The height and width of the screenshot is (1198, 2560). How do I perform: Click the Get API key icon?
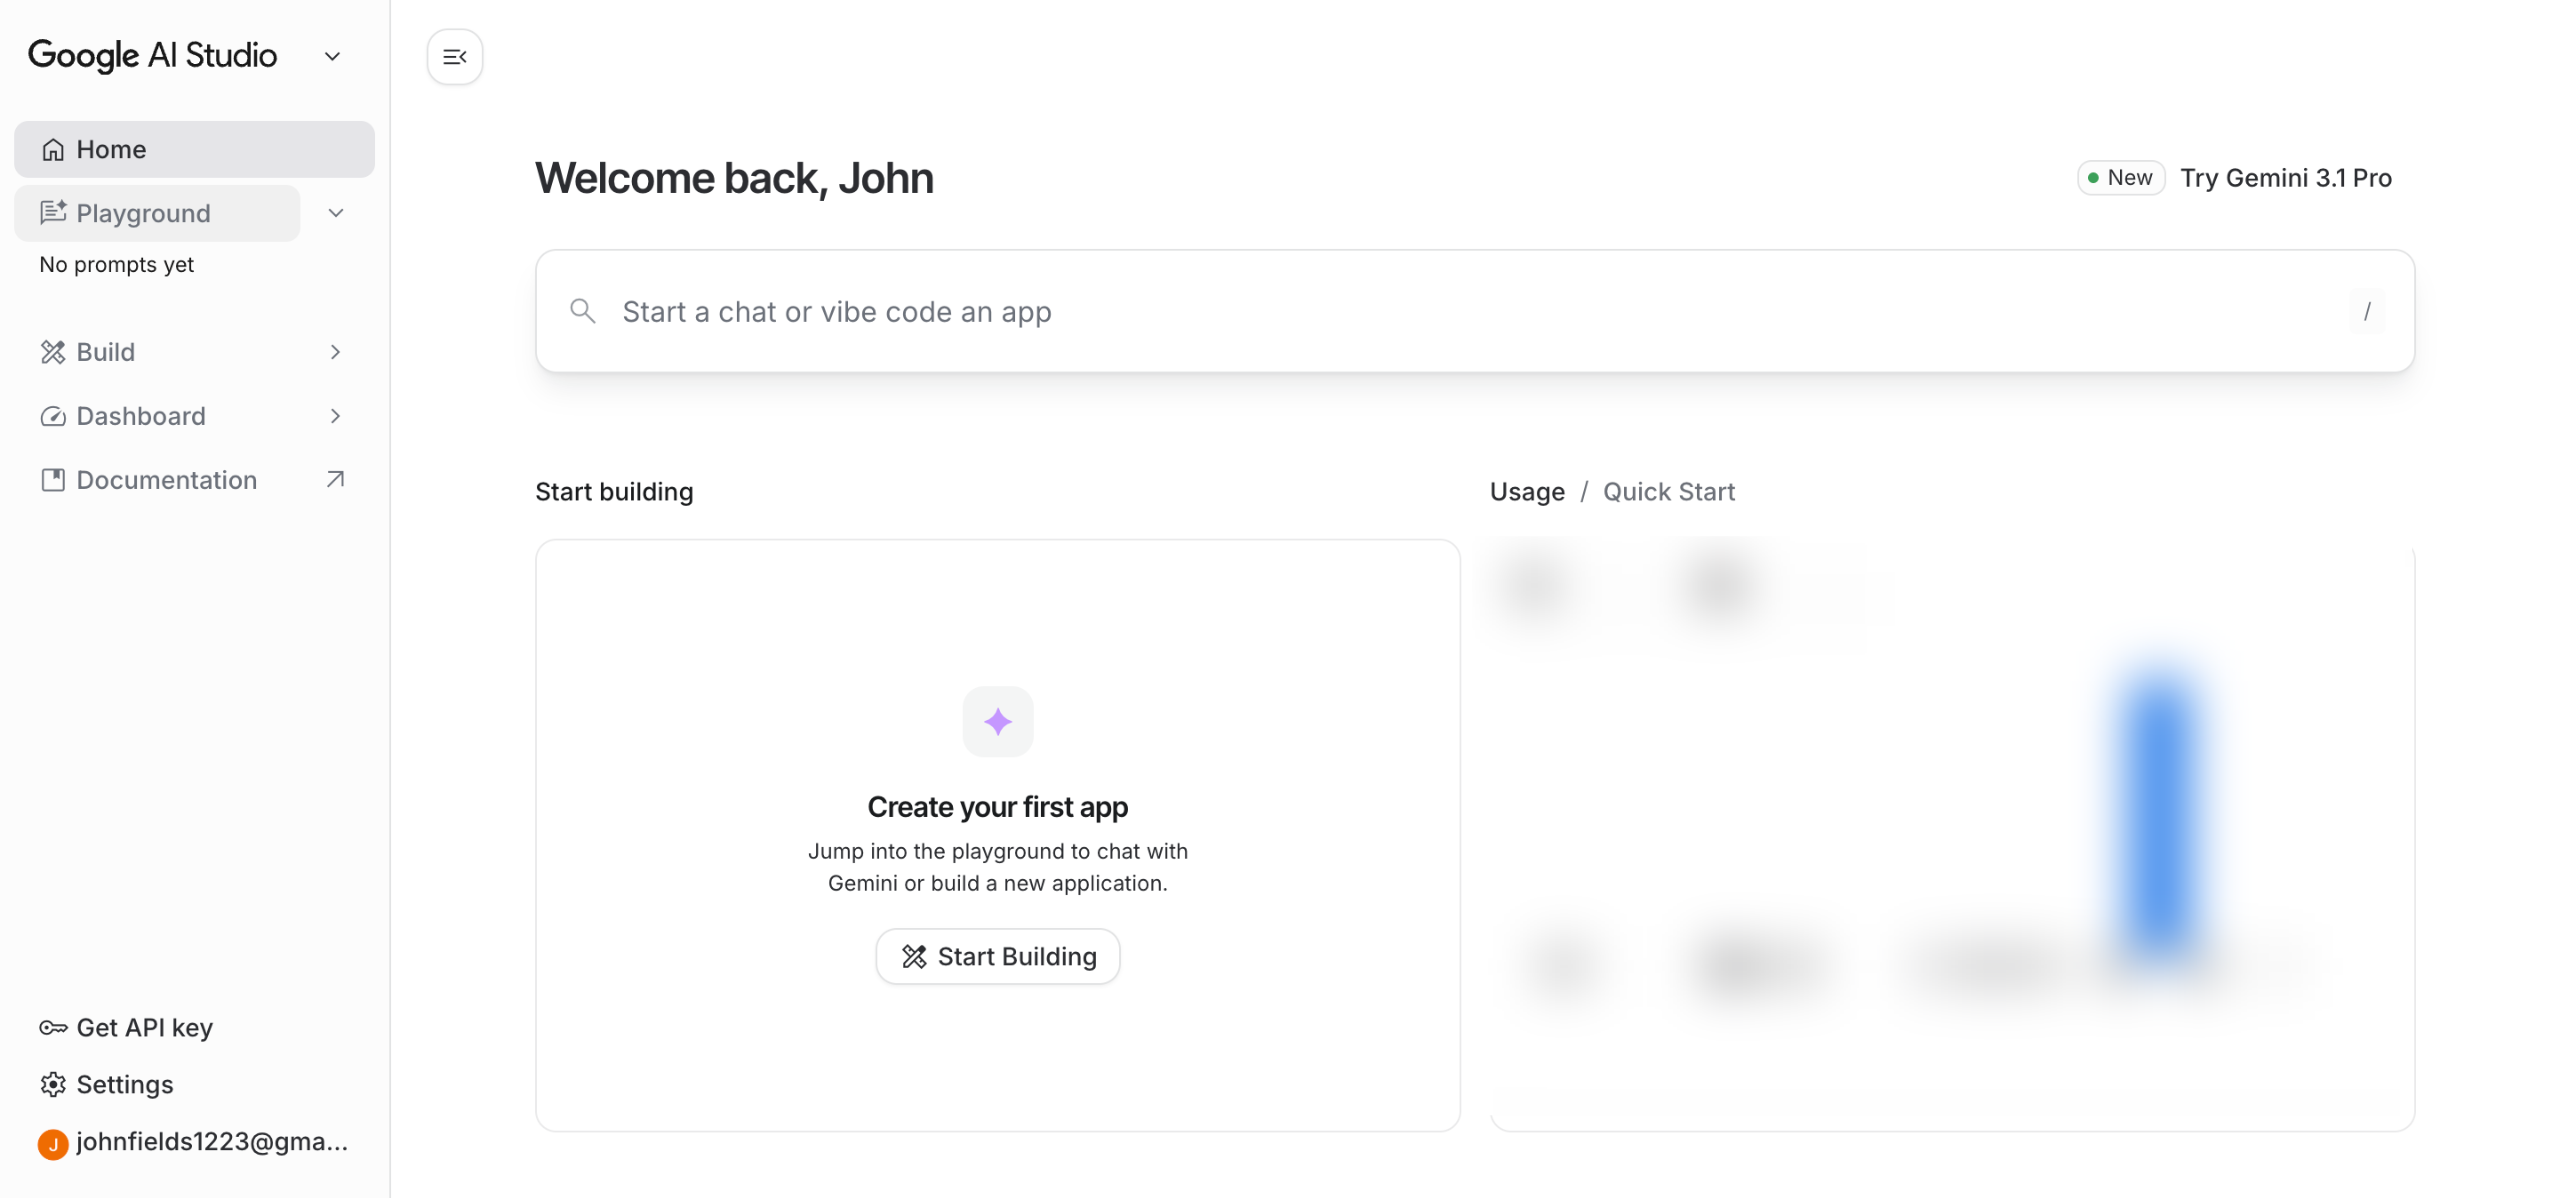53,1027
